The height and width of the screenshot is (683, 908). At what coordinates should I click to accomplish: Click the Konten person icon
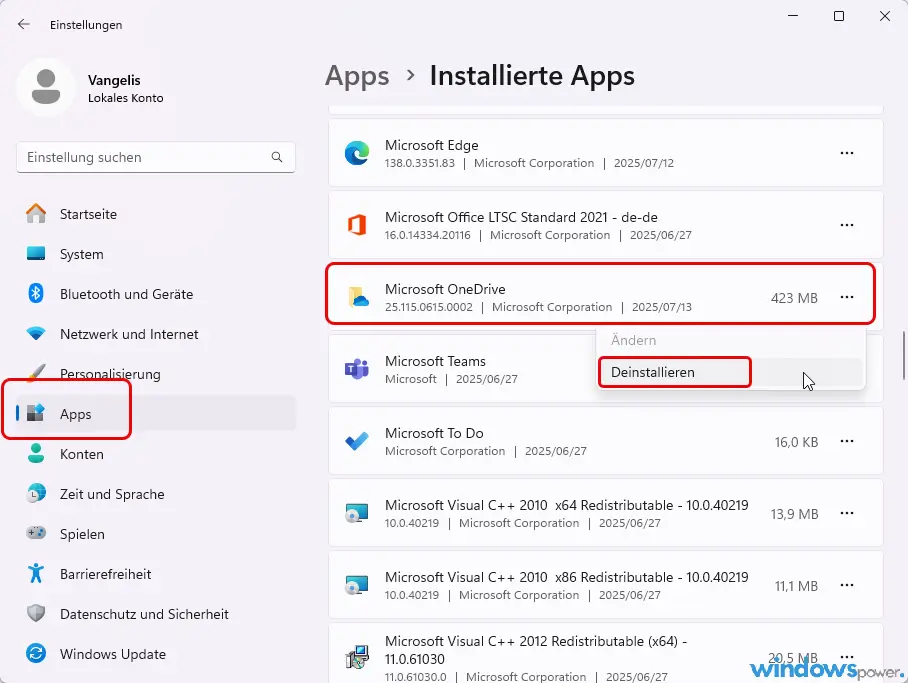(x=36, y=454)
